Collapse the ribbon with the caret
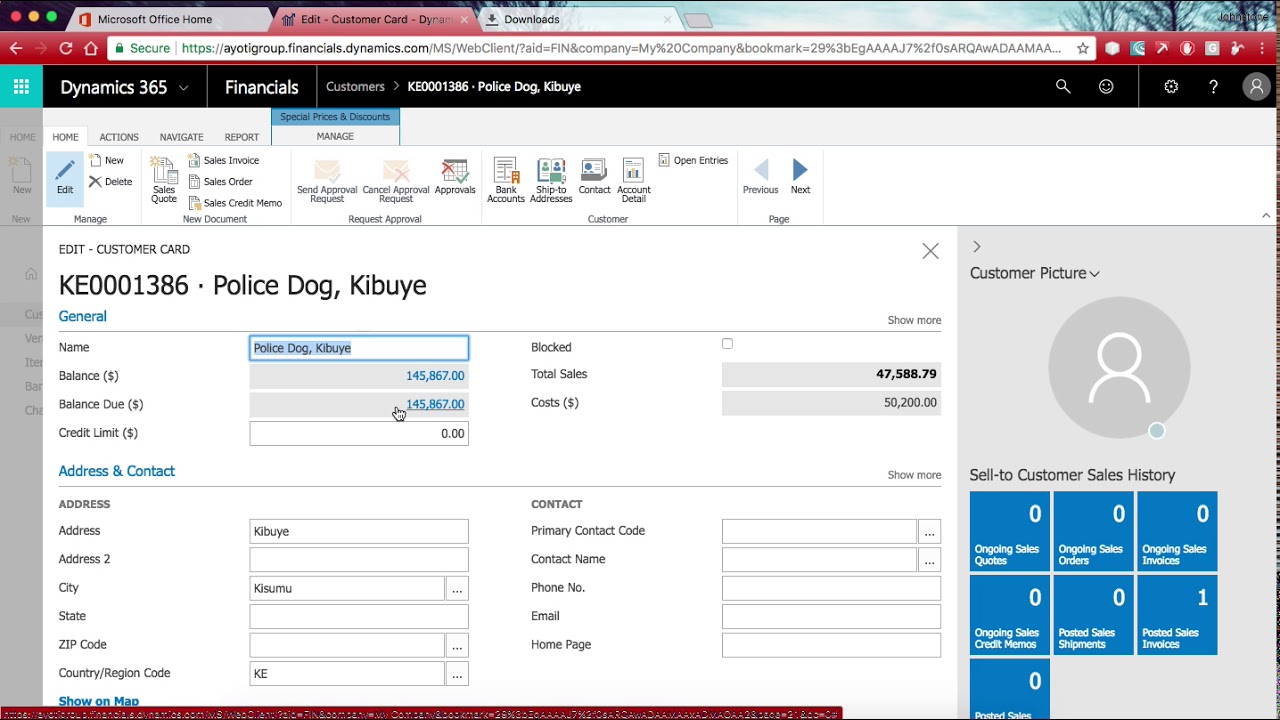1280x720 pixels. pyautogui.click(x=1266, y=215)
